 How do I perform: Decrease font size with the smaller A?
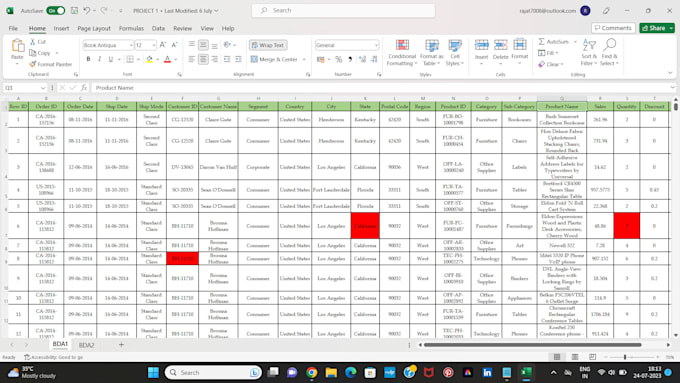pos(174,45)
